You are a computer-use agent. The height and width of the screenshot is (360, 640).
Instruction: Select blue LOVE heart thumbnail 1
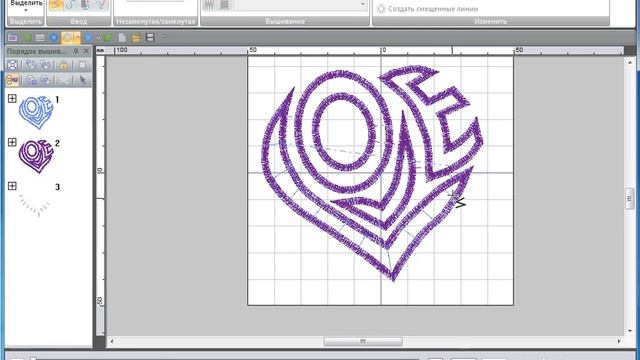pos(36,112)
